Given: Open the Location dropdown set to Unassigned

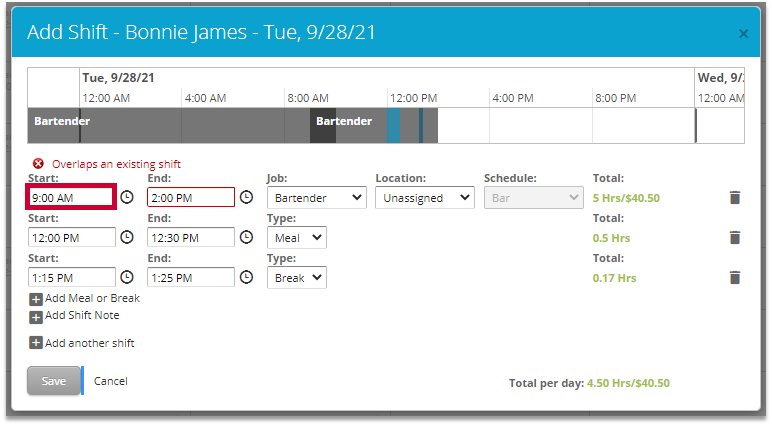Looking at the screenshot, I should click(424, 198).
